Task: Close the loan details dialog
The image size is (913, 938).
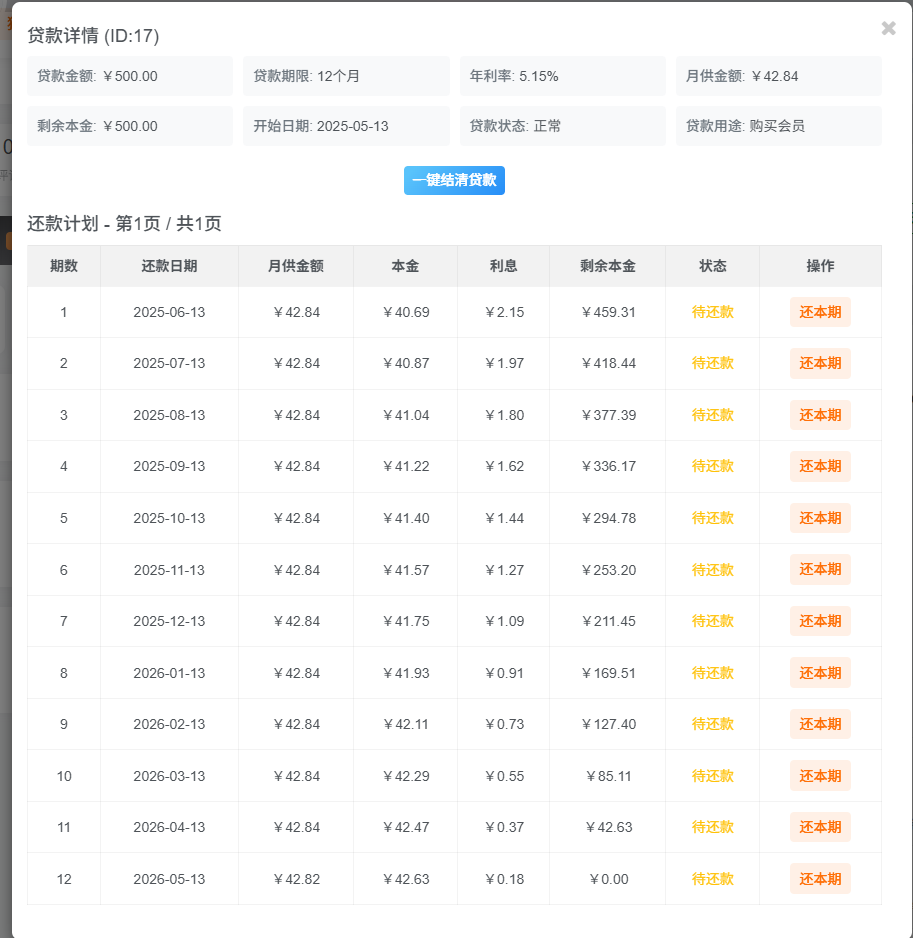Action: coord(888,28)
